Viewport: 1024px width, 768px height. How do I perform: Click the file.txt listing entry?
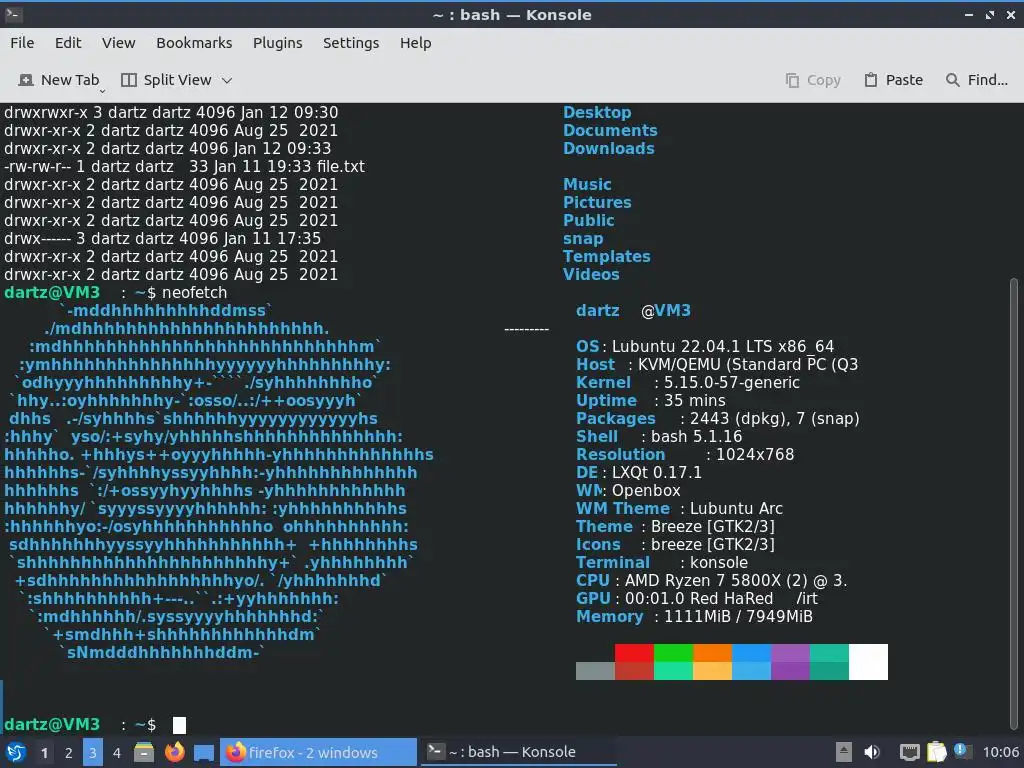[x=340, y=167]
